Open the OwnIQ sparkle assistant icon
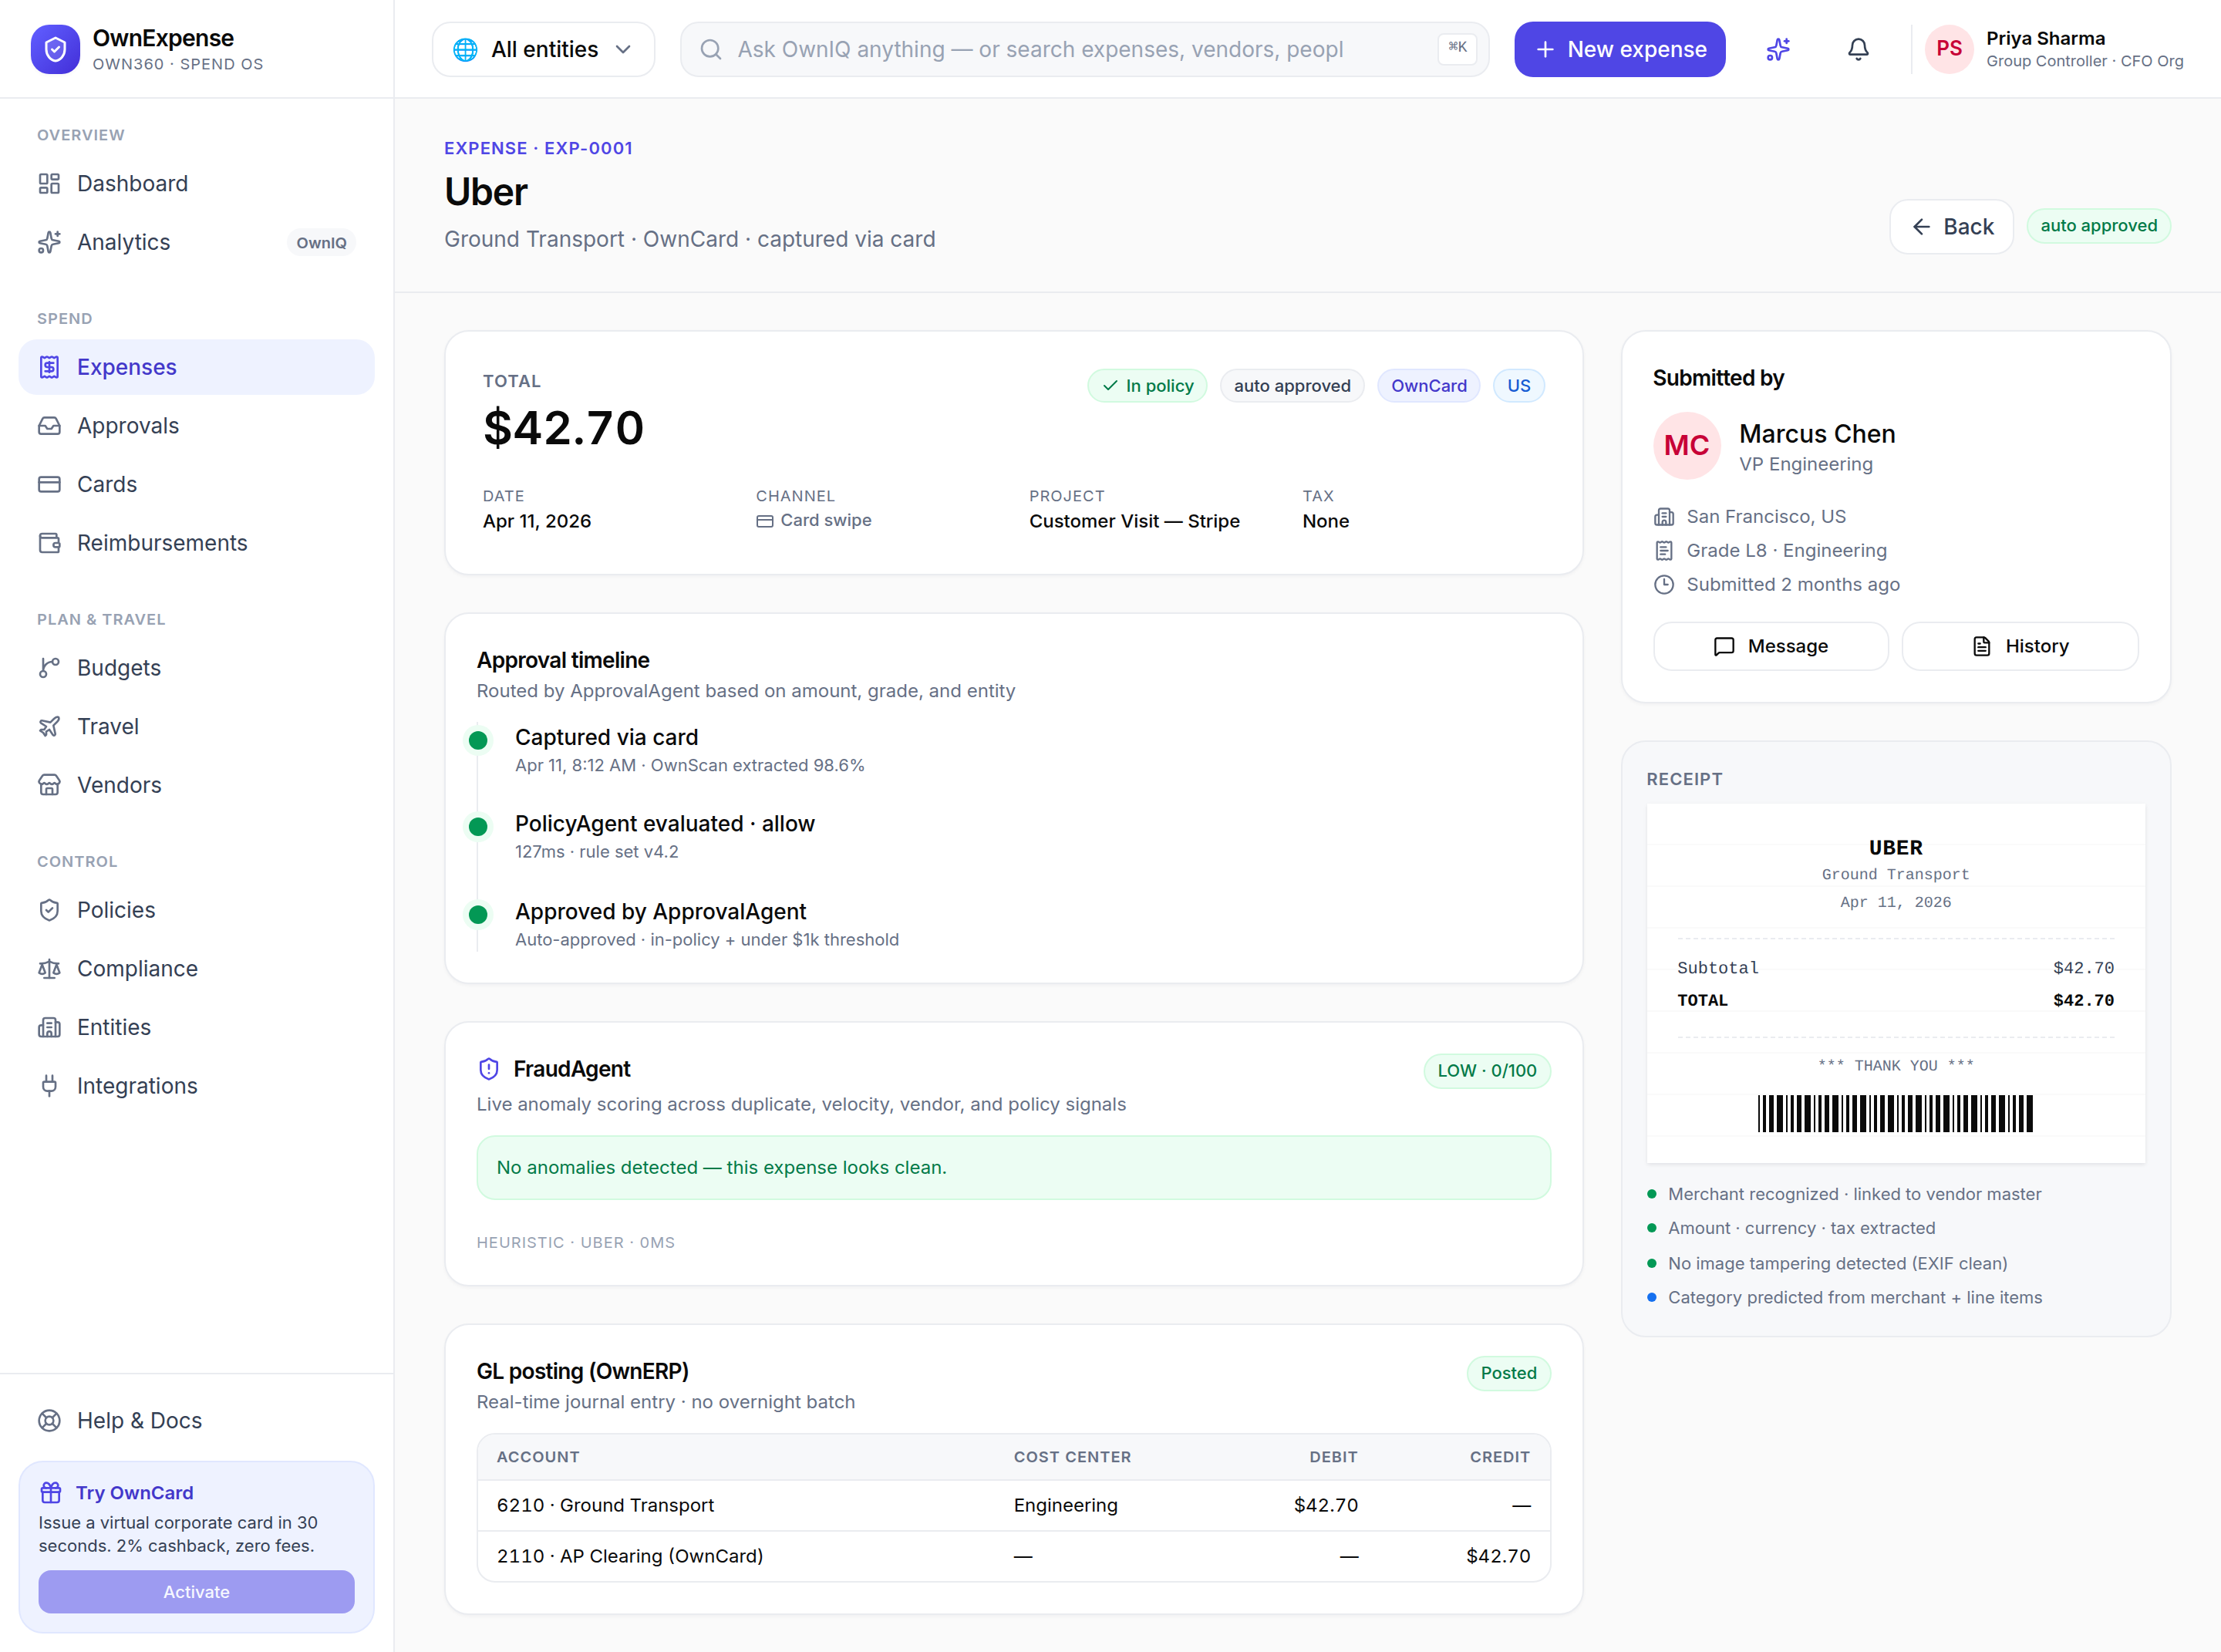2221x1652 pixels. coord(1778,49)
